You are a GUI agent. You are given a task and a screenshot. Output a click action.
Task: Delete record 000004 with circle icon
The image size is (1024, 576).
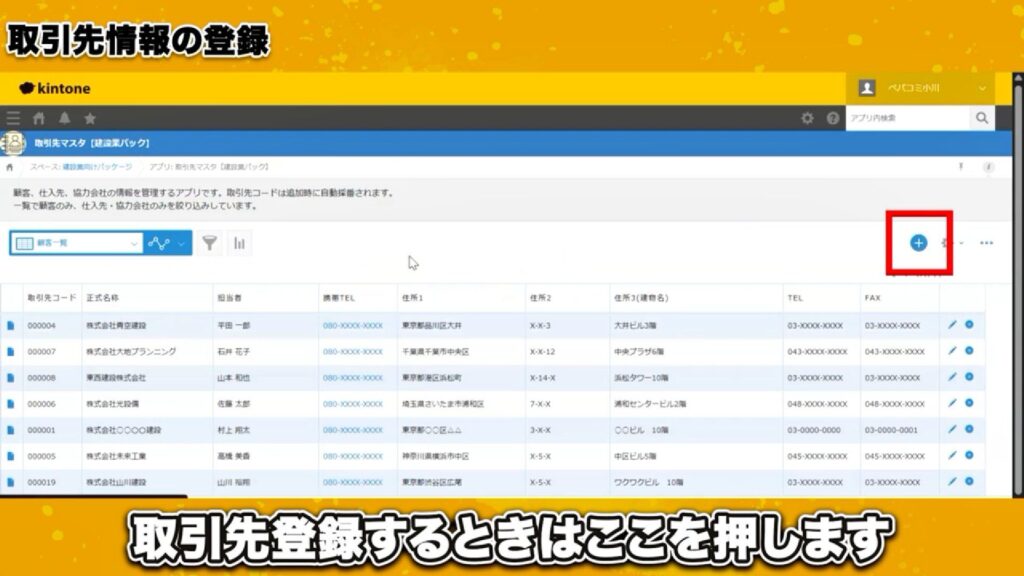969,325
